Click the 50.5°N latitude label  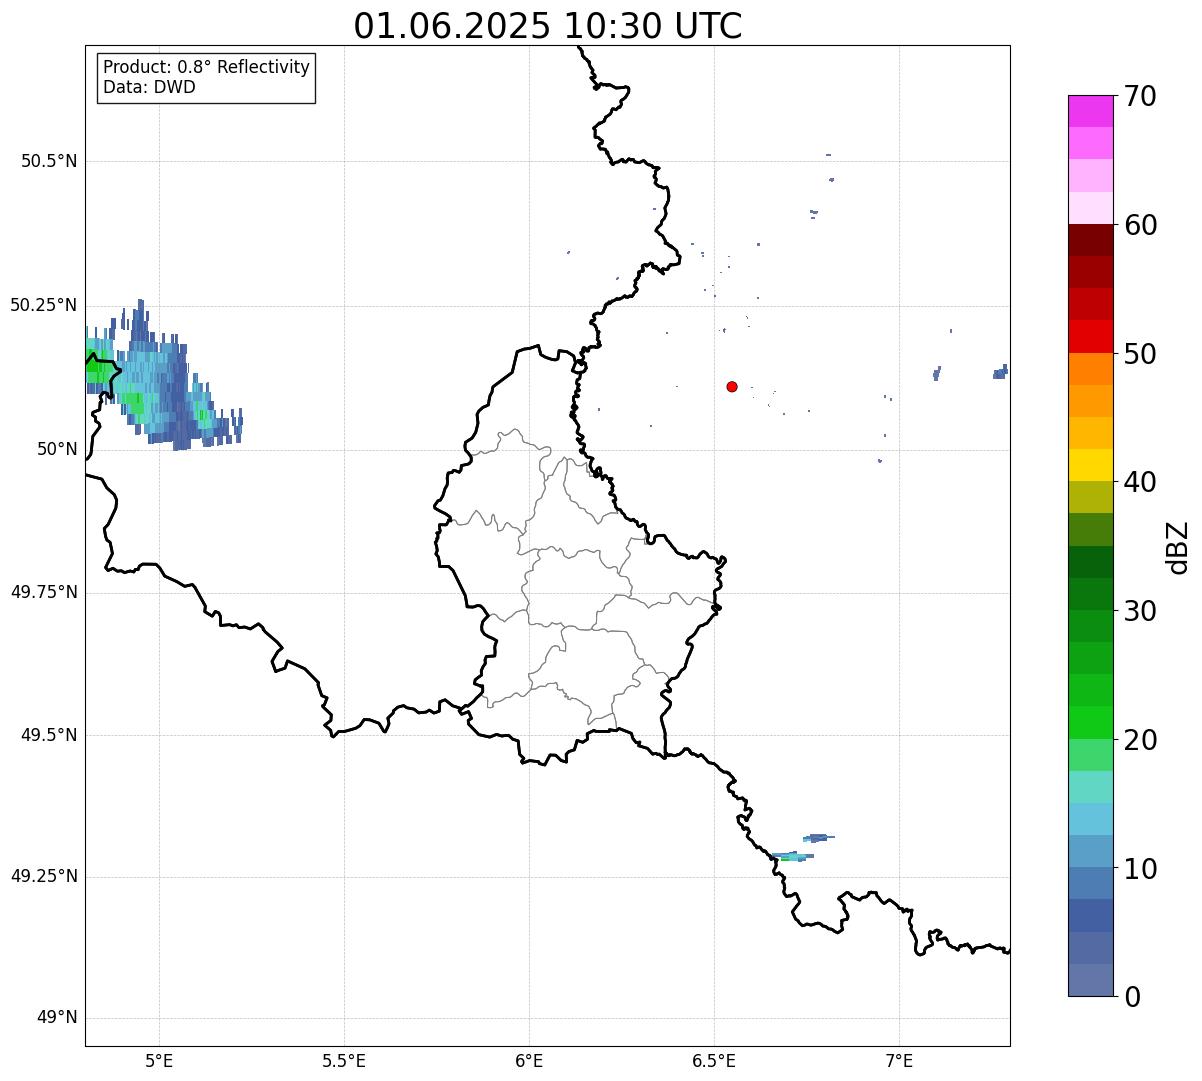pyautogui.click(x=49, y=161)
